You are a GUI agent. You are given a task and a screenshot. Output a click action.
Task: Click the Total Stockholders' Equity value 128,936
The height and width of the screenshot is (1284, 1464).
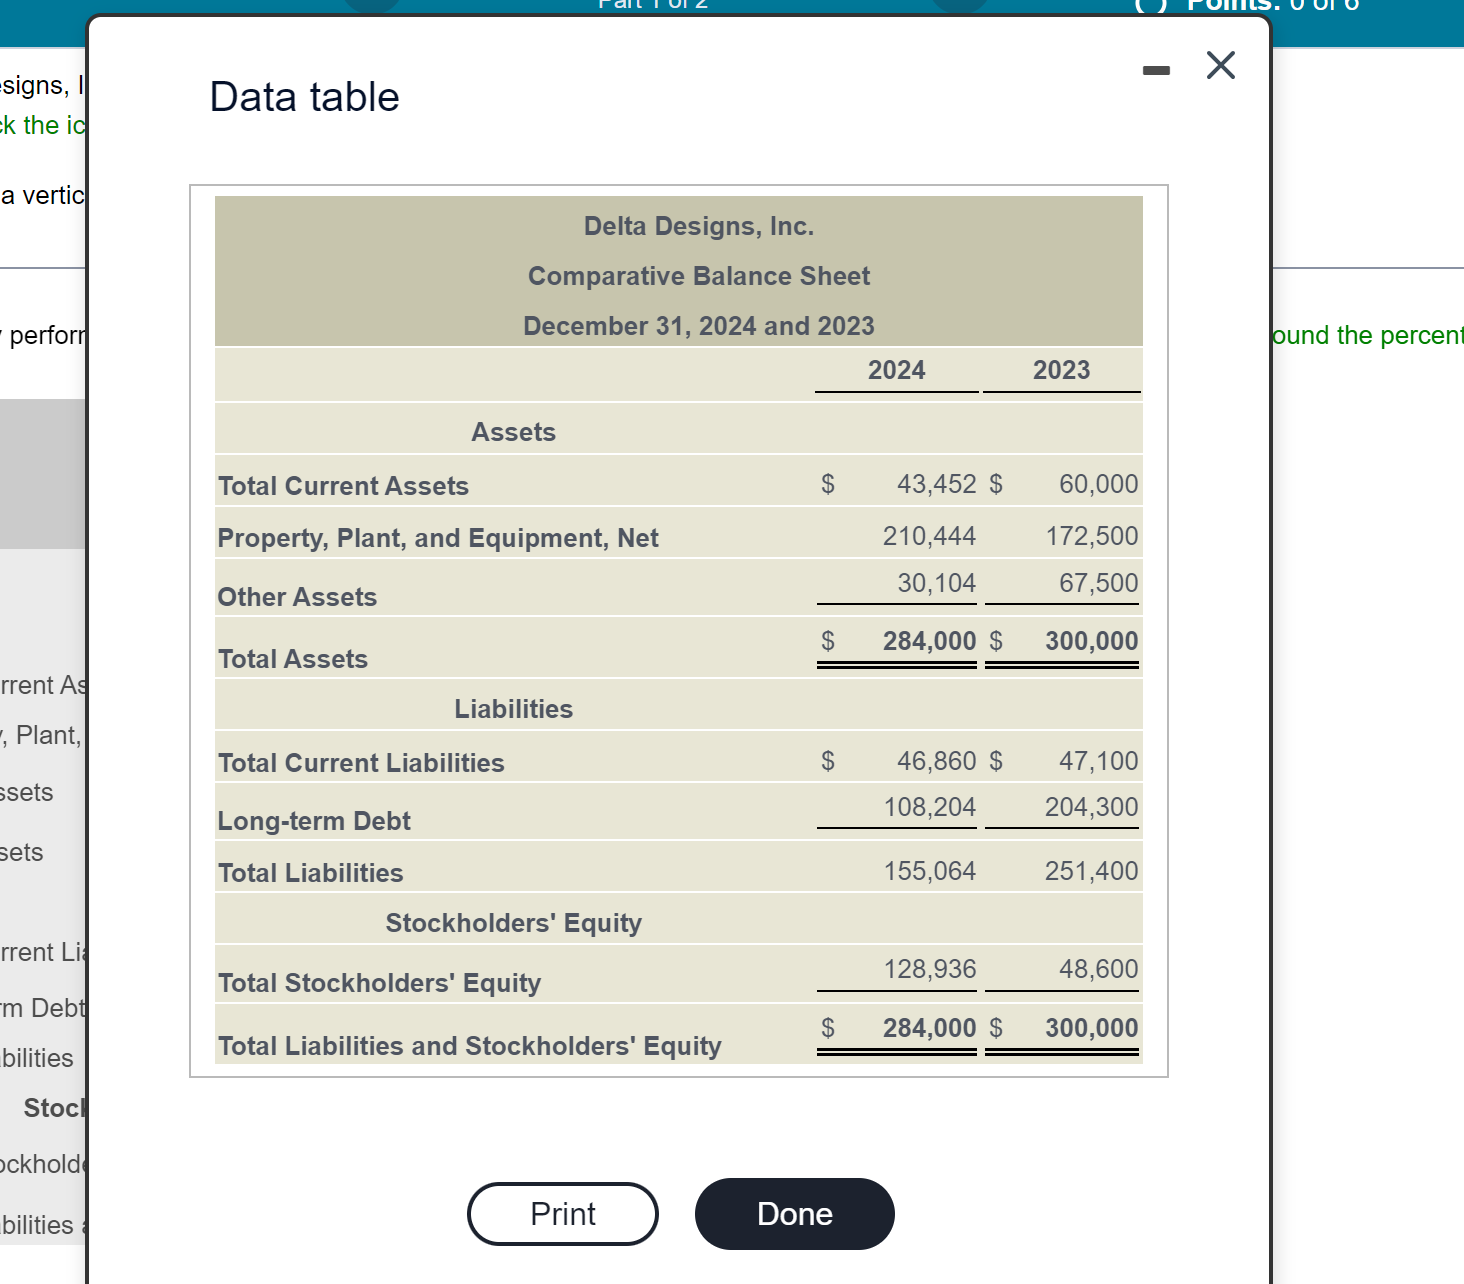click(x=929, y=968)
